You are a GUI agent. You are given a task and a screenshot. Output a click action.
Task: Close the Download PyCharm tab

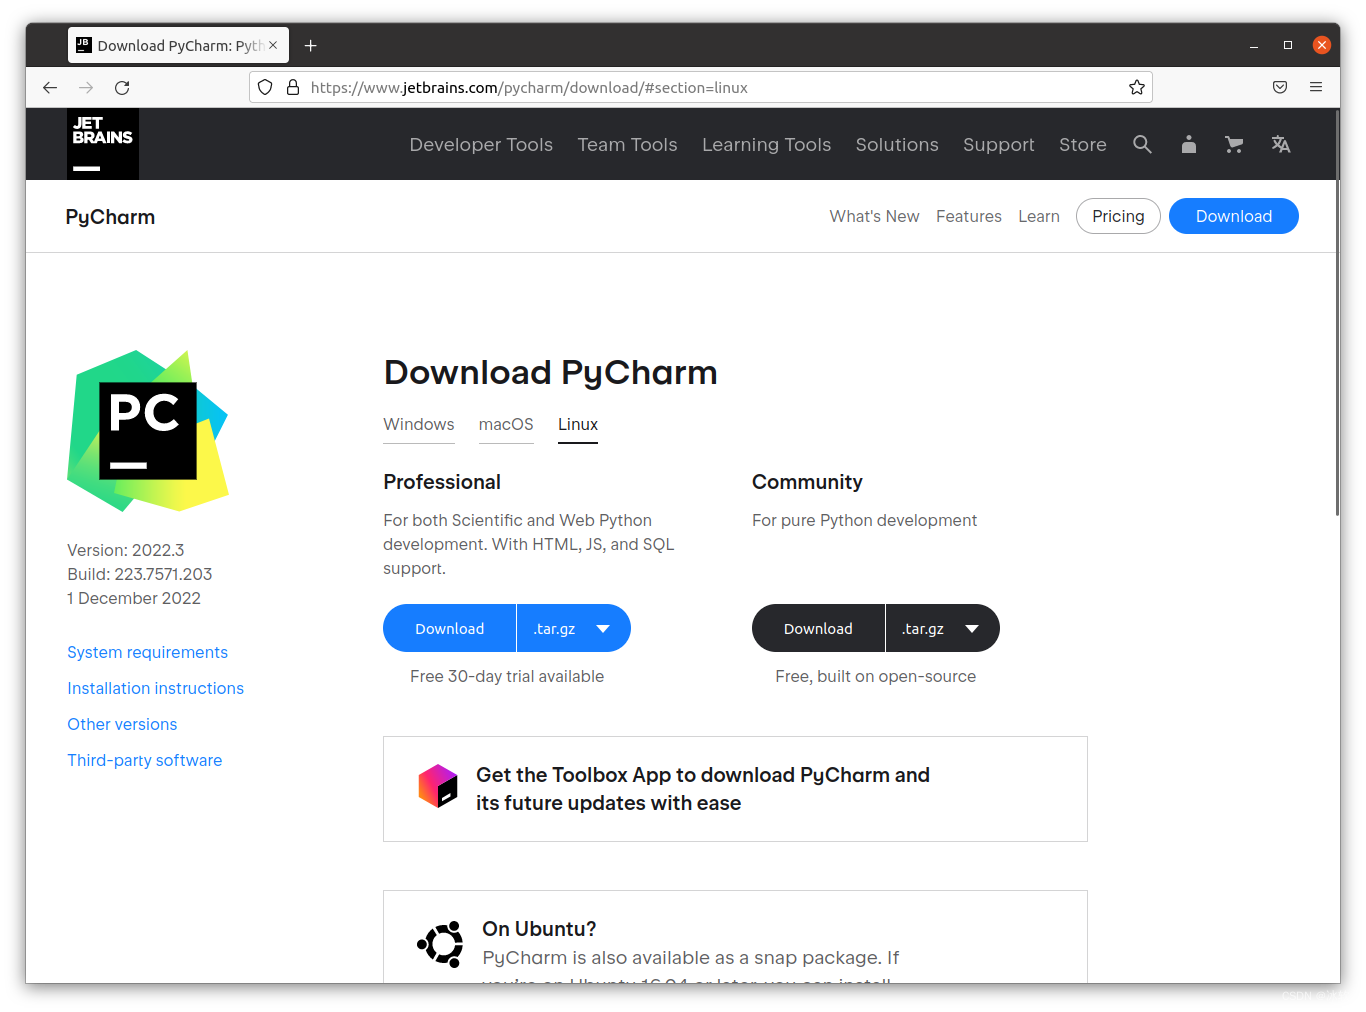pos(273,45)
